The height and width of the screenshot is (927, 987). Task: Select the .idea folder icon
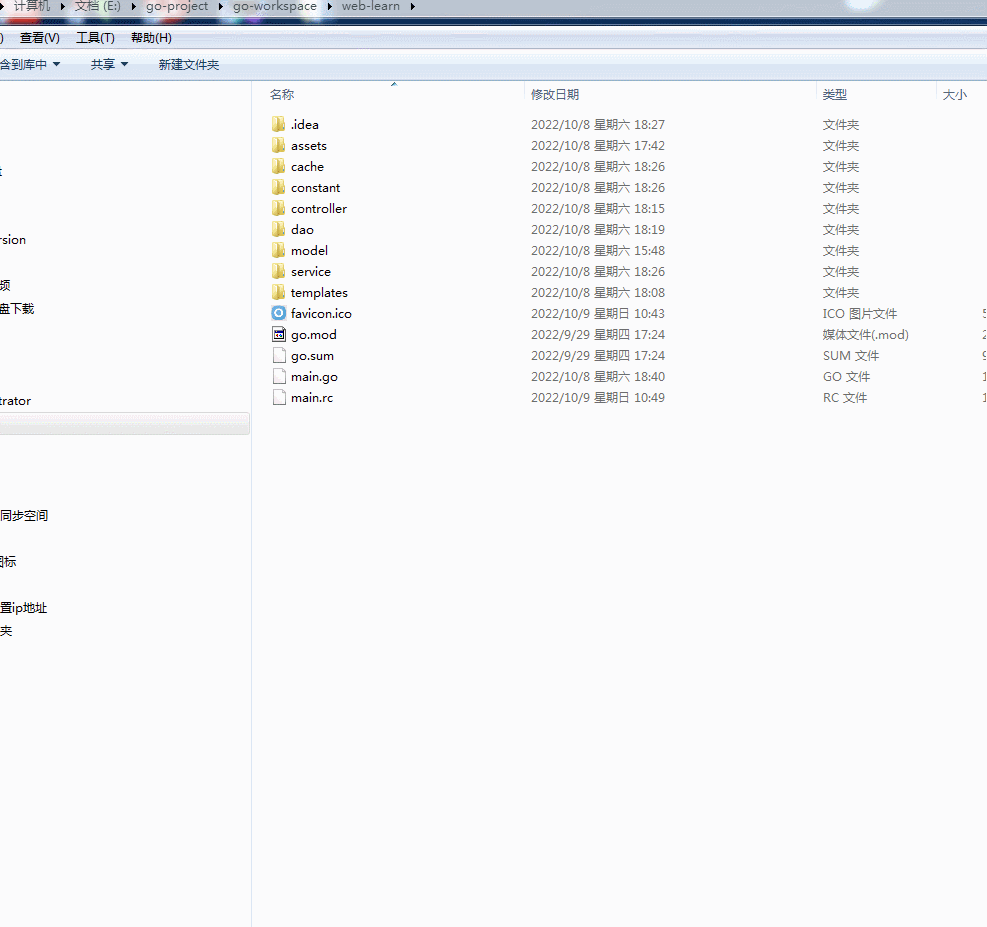[278, 125]
